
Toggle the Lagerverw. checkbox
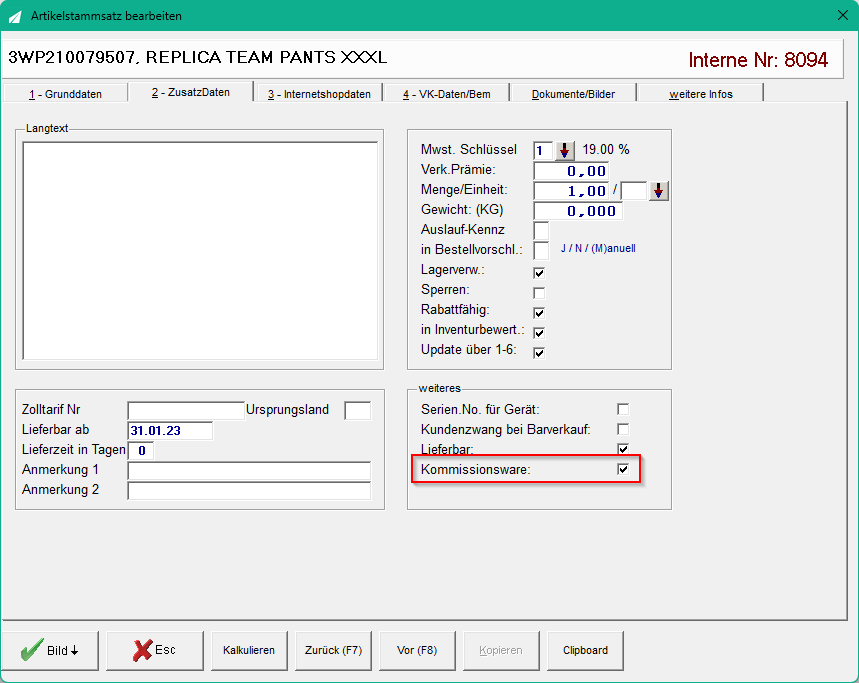539,272
